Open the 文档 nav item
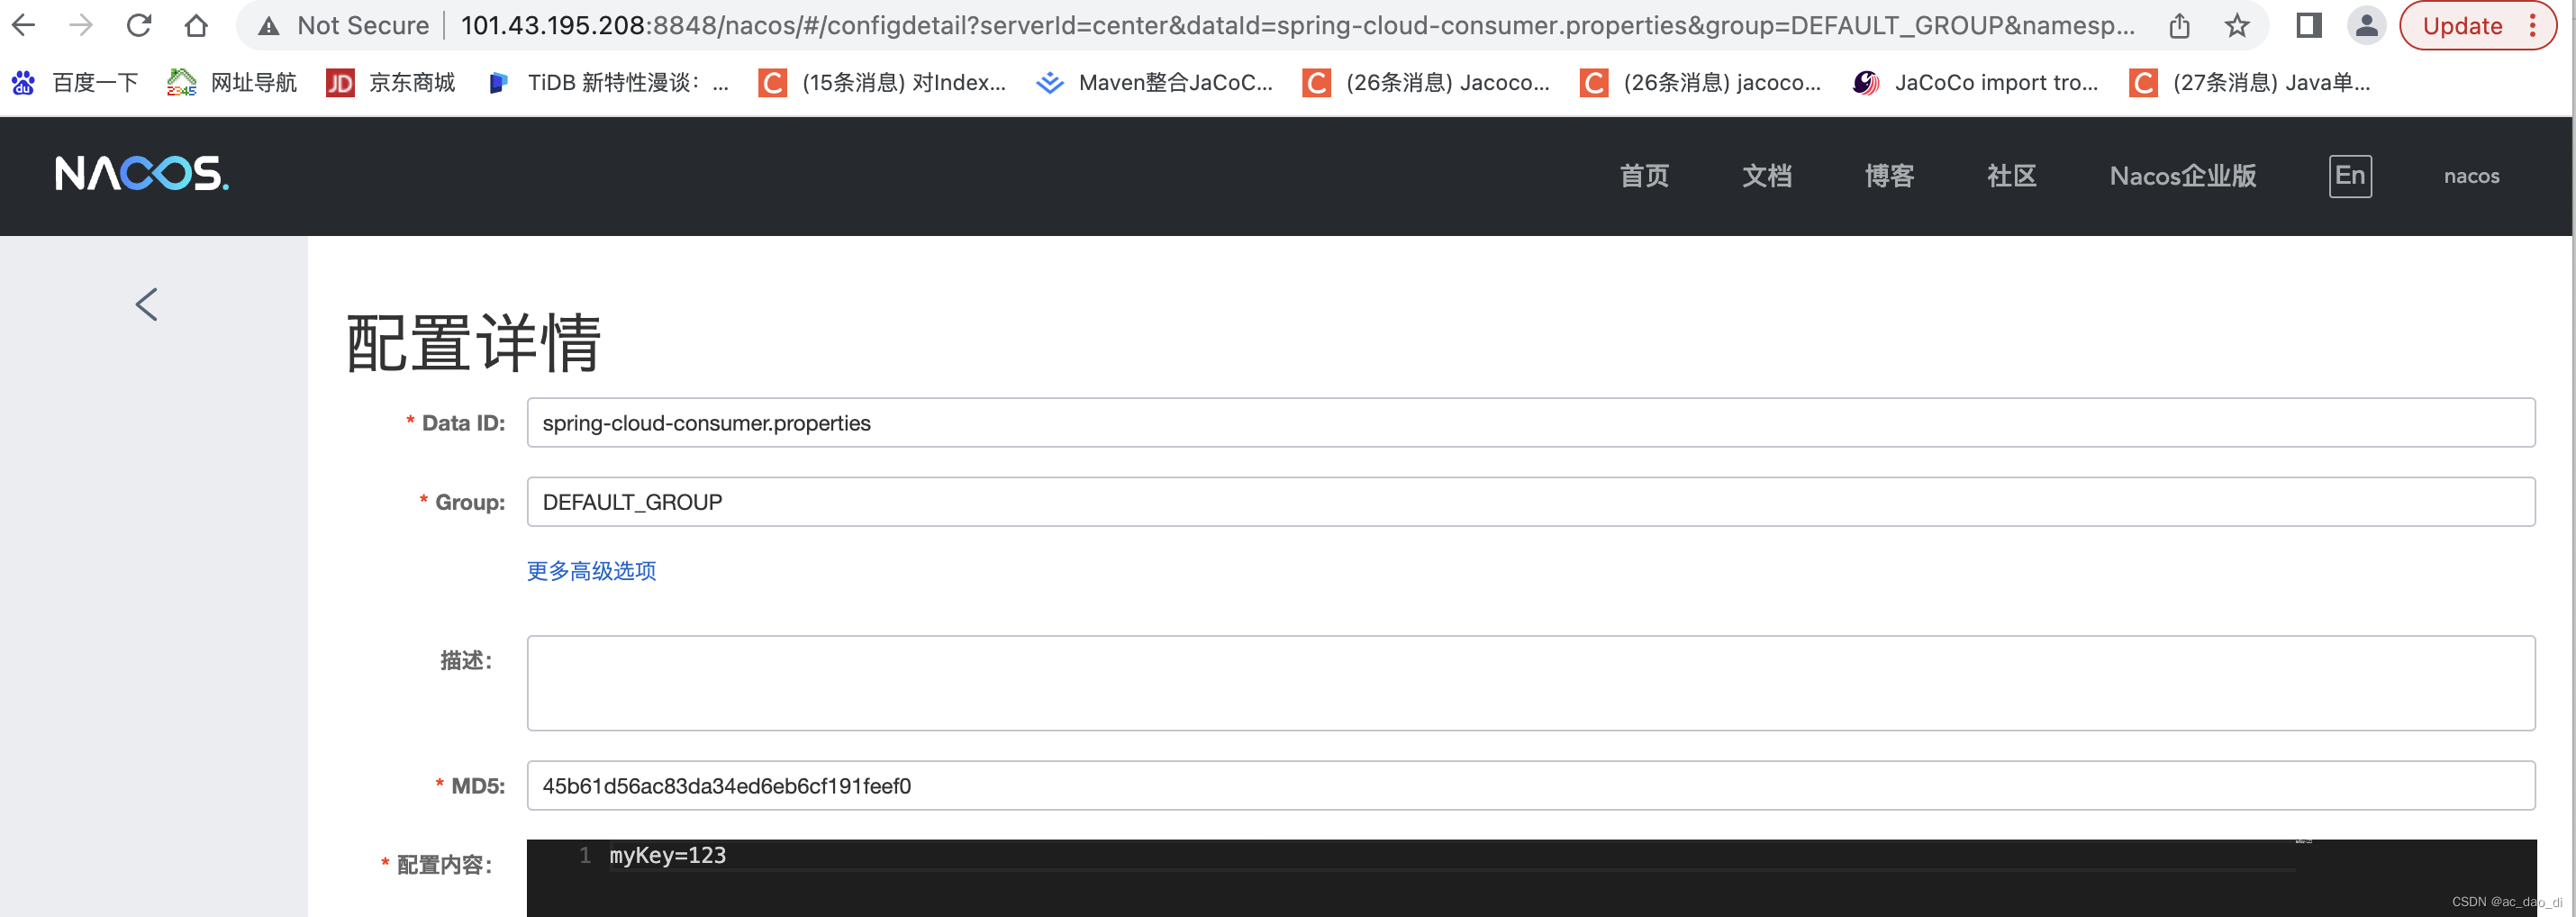The image size is (2576, 917). point(1767,177)
